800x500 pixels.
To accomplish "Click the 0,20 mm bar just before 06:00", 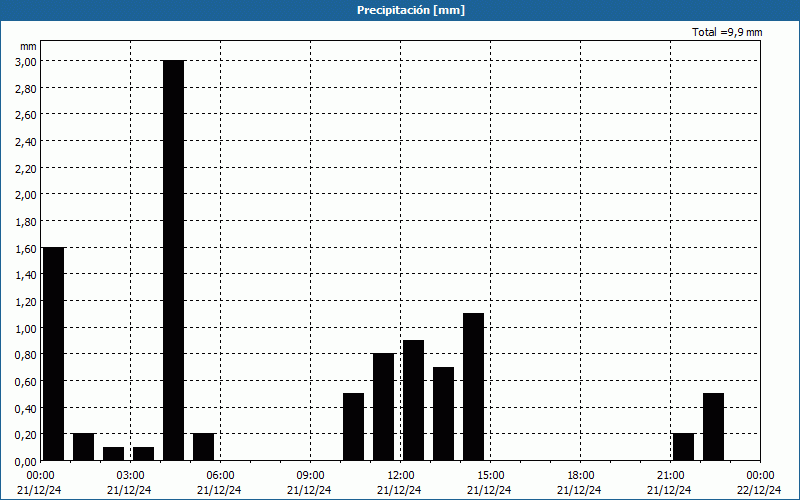I will pyautogui.click(x=204, y=446).
